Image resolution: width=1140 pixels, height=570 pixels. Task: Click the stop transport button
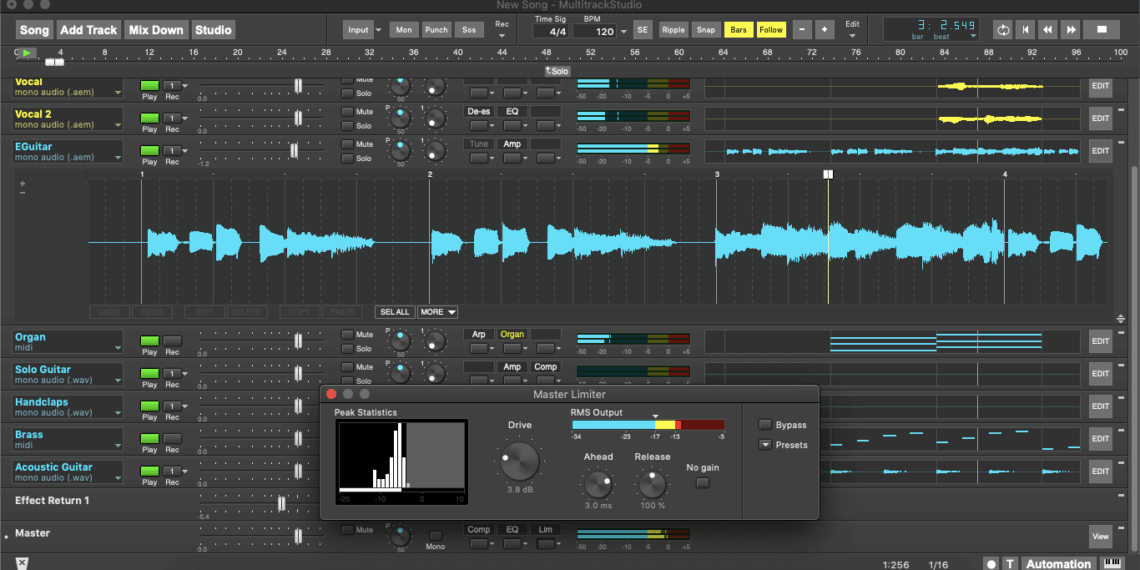click(x=1102, y=30)
